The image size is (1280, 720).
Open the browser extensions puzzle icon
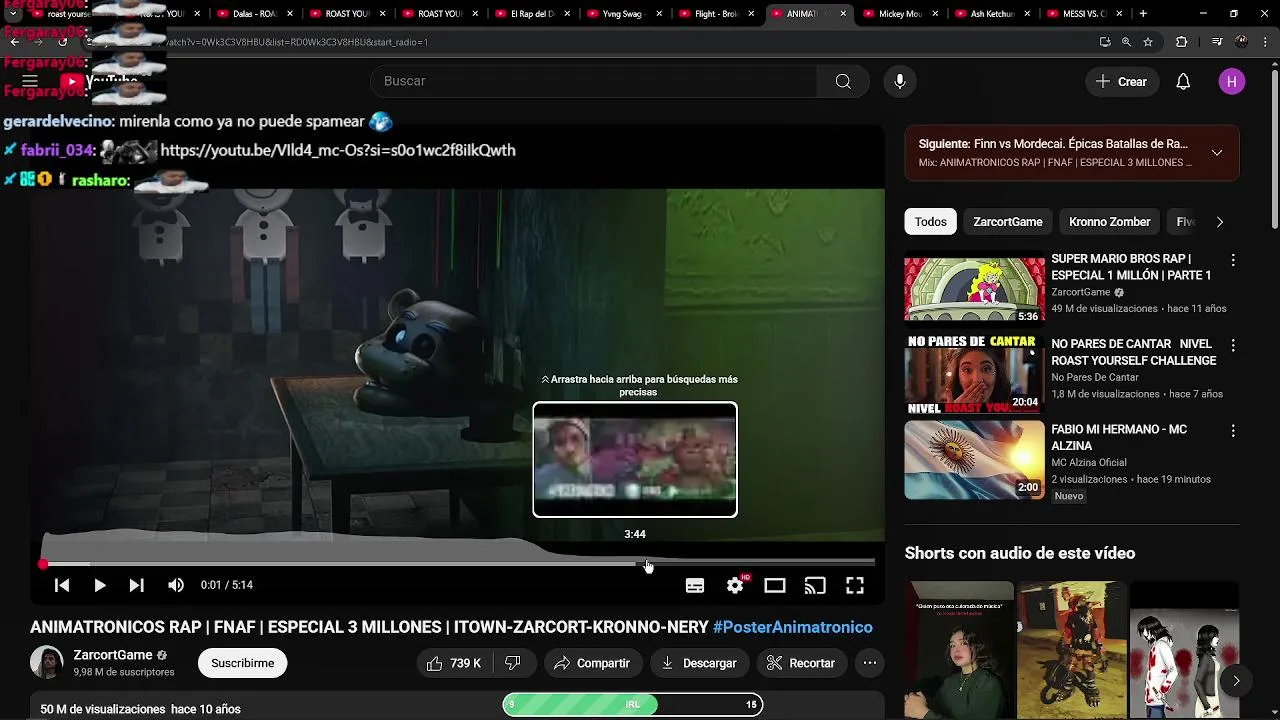(1181, 42)
